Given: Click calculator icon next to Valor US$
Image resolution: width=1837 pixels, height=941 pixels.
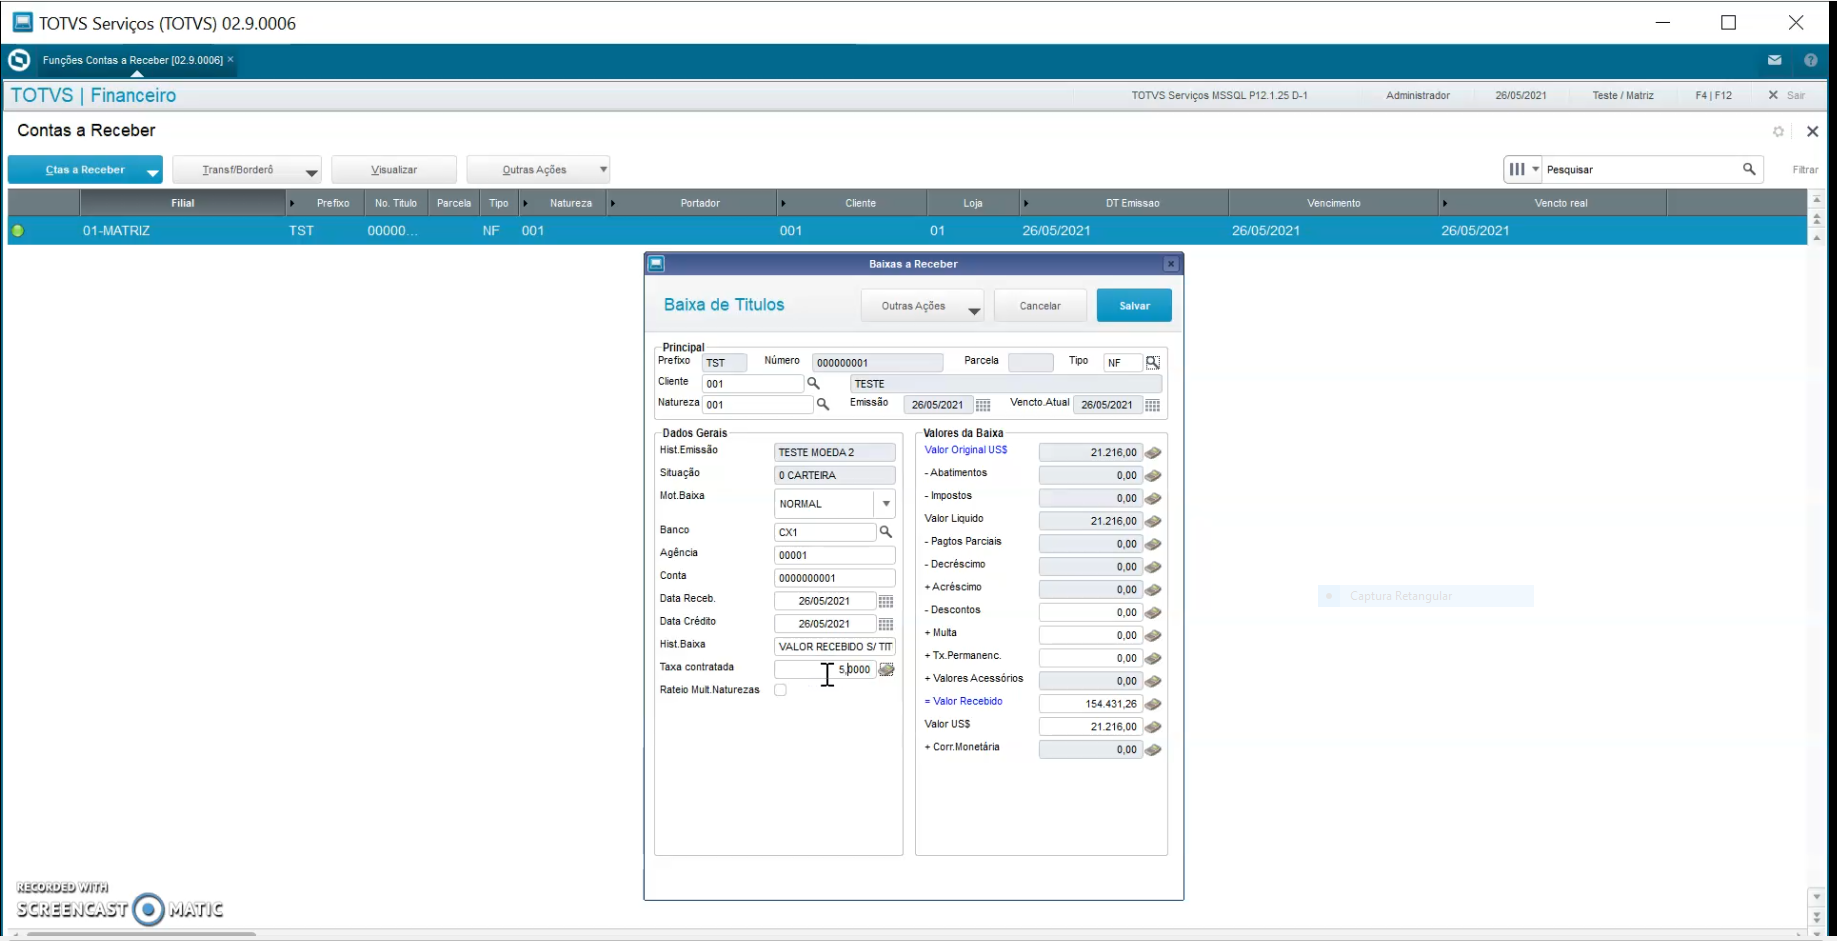Looking at the screenshot, I should coord(1153,727).
